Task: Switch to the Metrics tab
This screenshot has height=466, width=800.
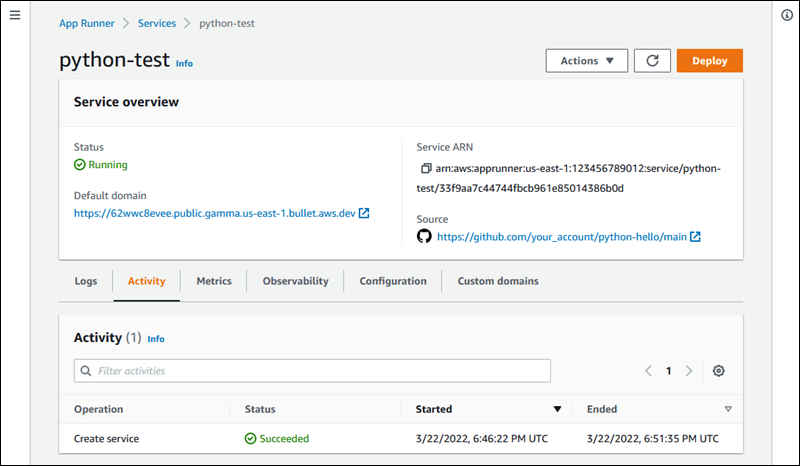Action: click(214, 281)
